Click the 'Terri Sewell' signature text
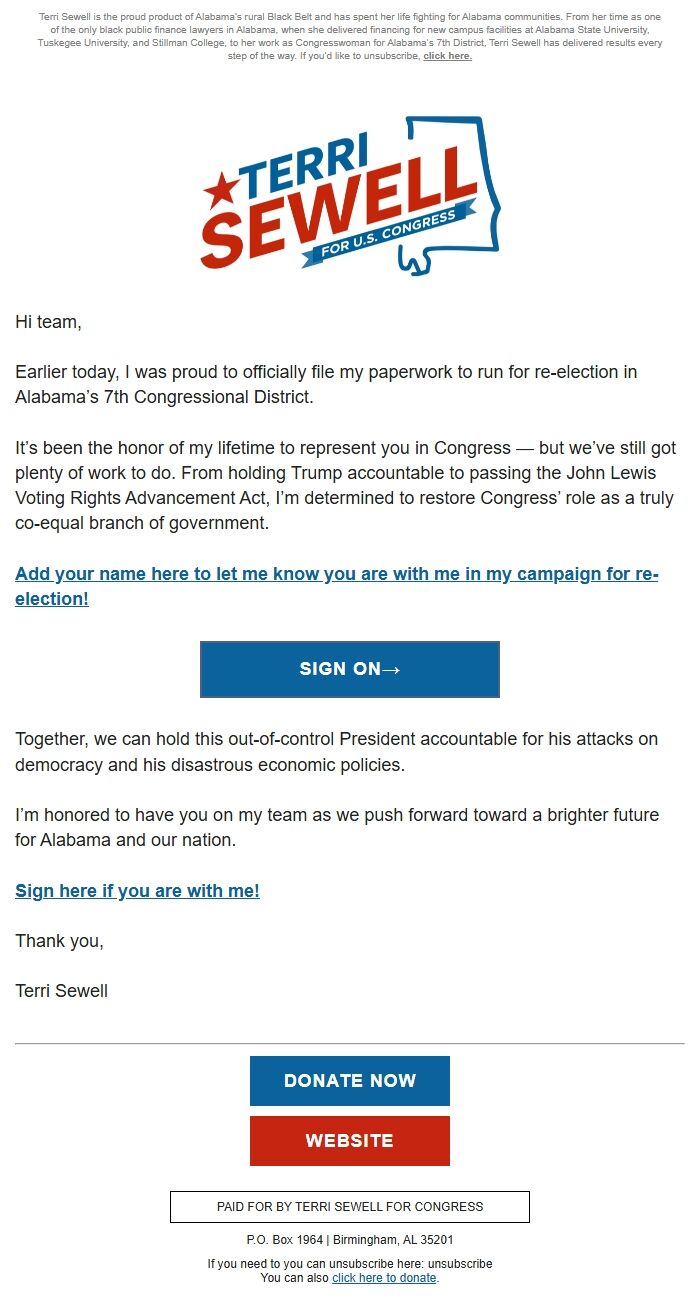 (x=60, y=991)
